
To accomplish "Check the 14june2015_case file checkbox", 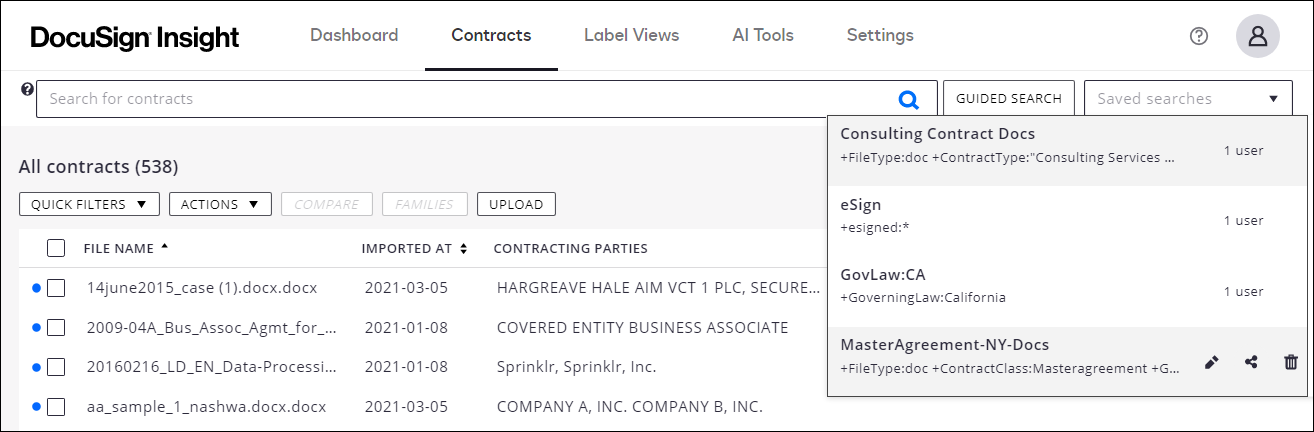I will [x=56, y=288].
